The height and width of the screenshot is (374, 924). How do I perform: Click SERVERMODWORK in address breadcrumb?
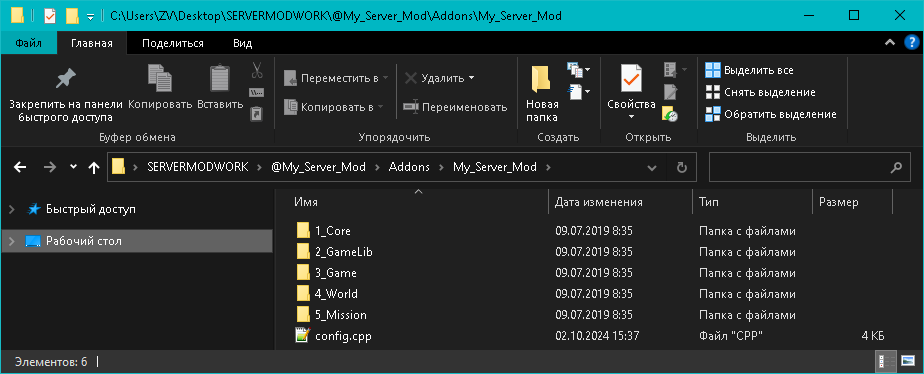coord(198,167)
